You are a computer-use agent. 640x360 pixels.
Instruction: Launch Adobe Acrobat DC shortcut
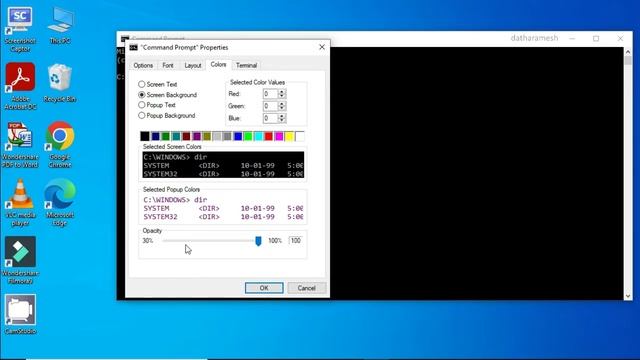20,87
